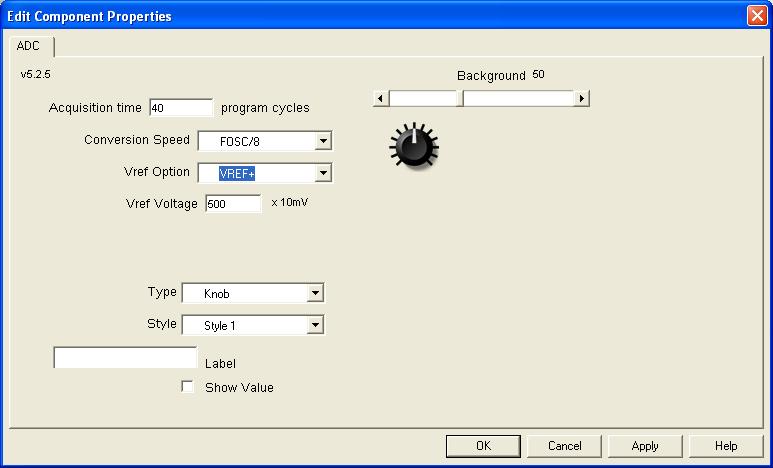Click the Label text input box
The image size is (773, 468).
click(125, 358)
